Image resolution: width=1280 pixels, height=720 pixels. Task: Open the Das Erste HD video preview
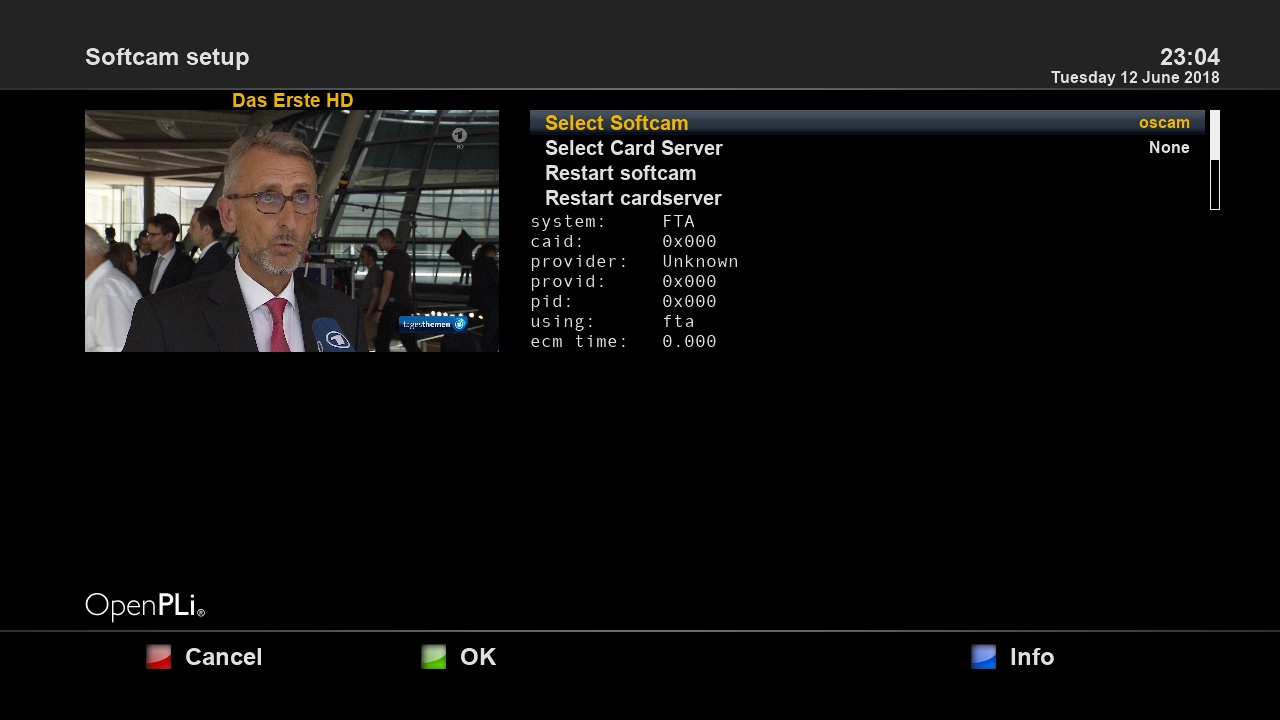[292, 231]
